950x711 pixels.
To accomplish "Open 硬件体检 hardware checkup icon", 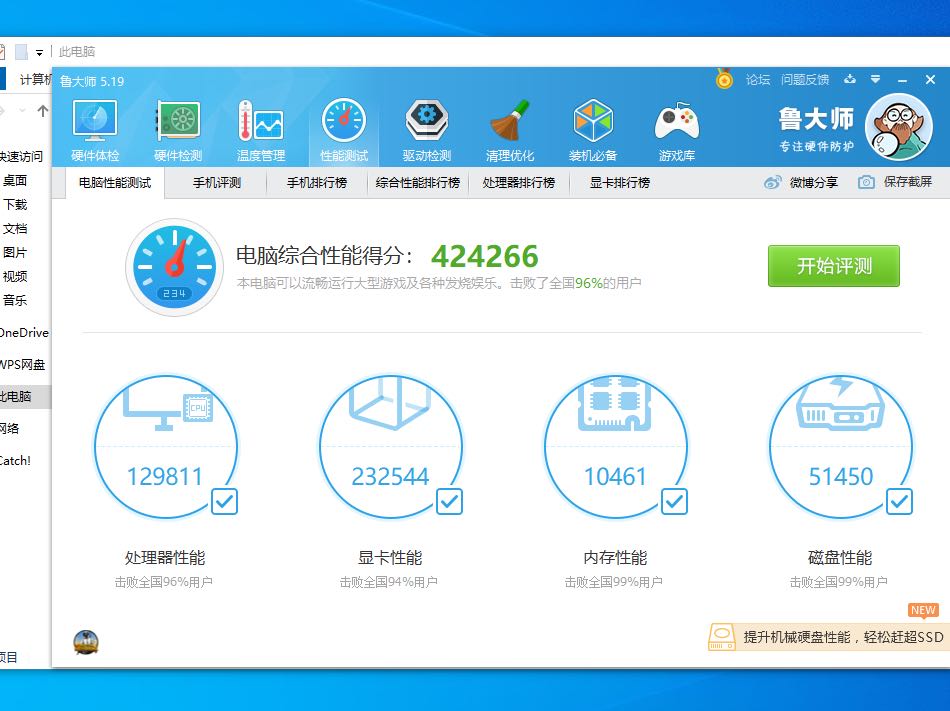I will [x=95, y=121].
